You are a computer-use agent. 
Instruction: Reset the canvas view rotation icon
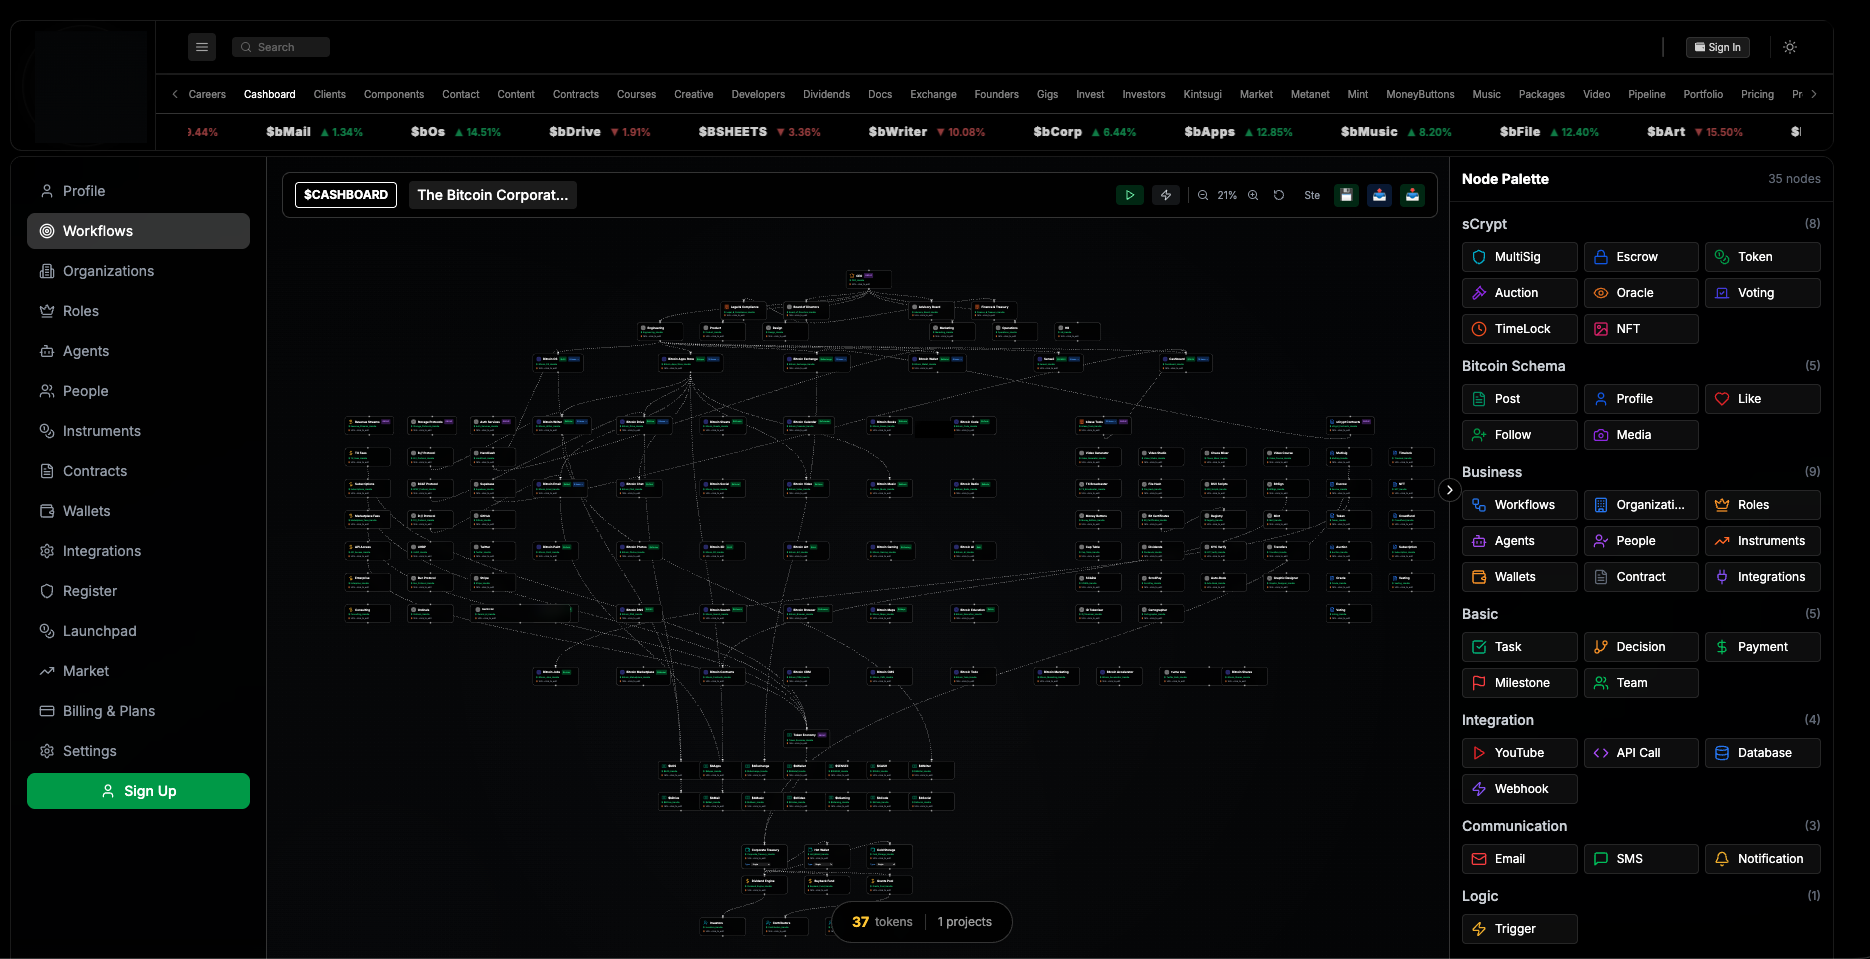tap(1279, 196)
